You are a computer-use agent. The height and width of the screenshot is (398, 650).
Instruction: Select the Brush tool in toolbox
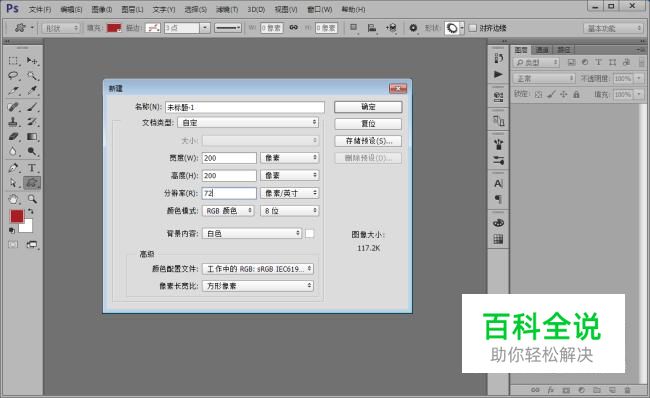coord(32,107)
